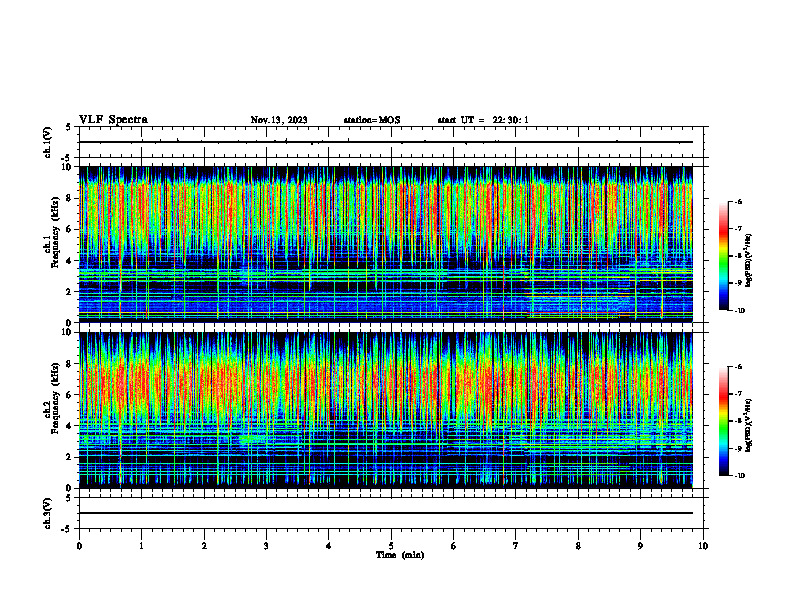The image size is (792, 612).
Task: Click time-axis tick label "0"
Action: (x=79, y=546)
